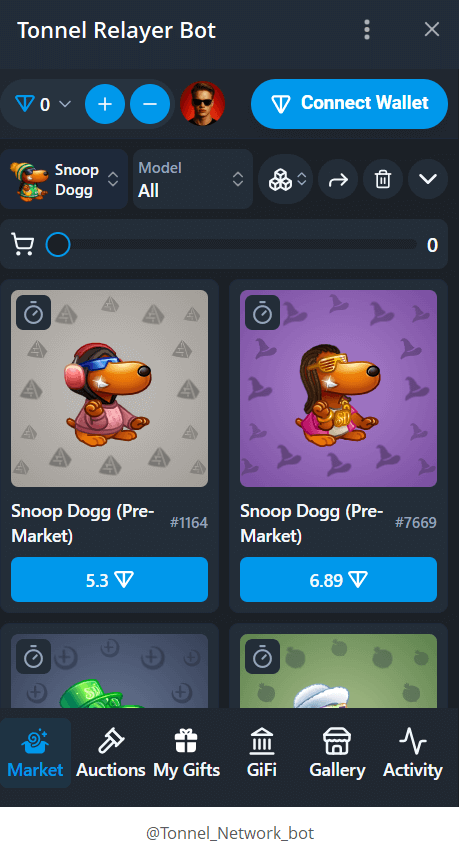Open the cubes bundle sort selector
This screenshot has width=459, height=854.
point(285,179)
